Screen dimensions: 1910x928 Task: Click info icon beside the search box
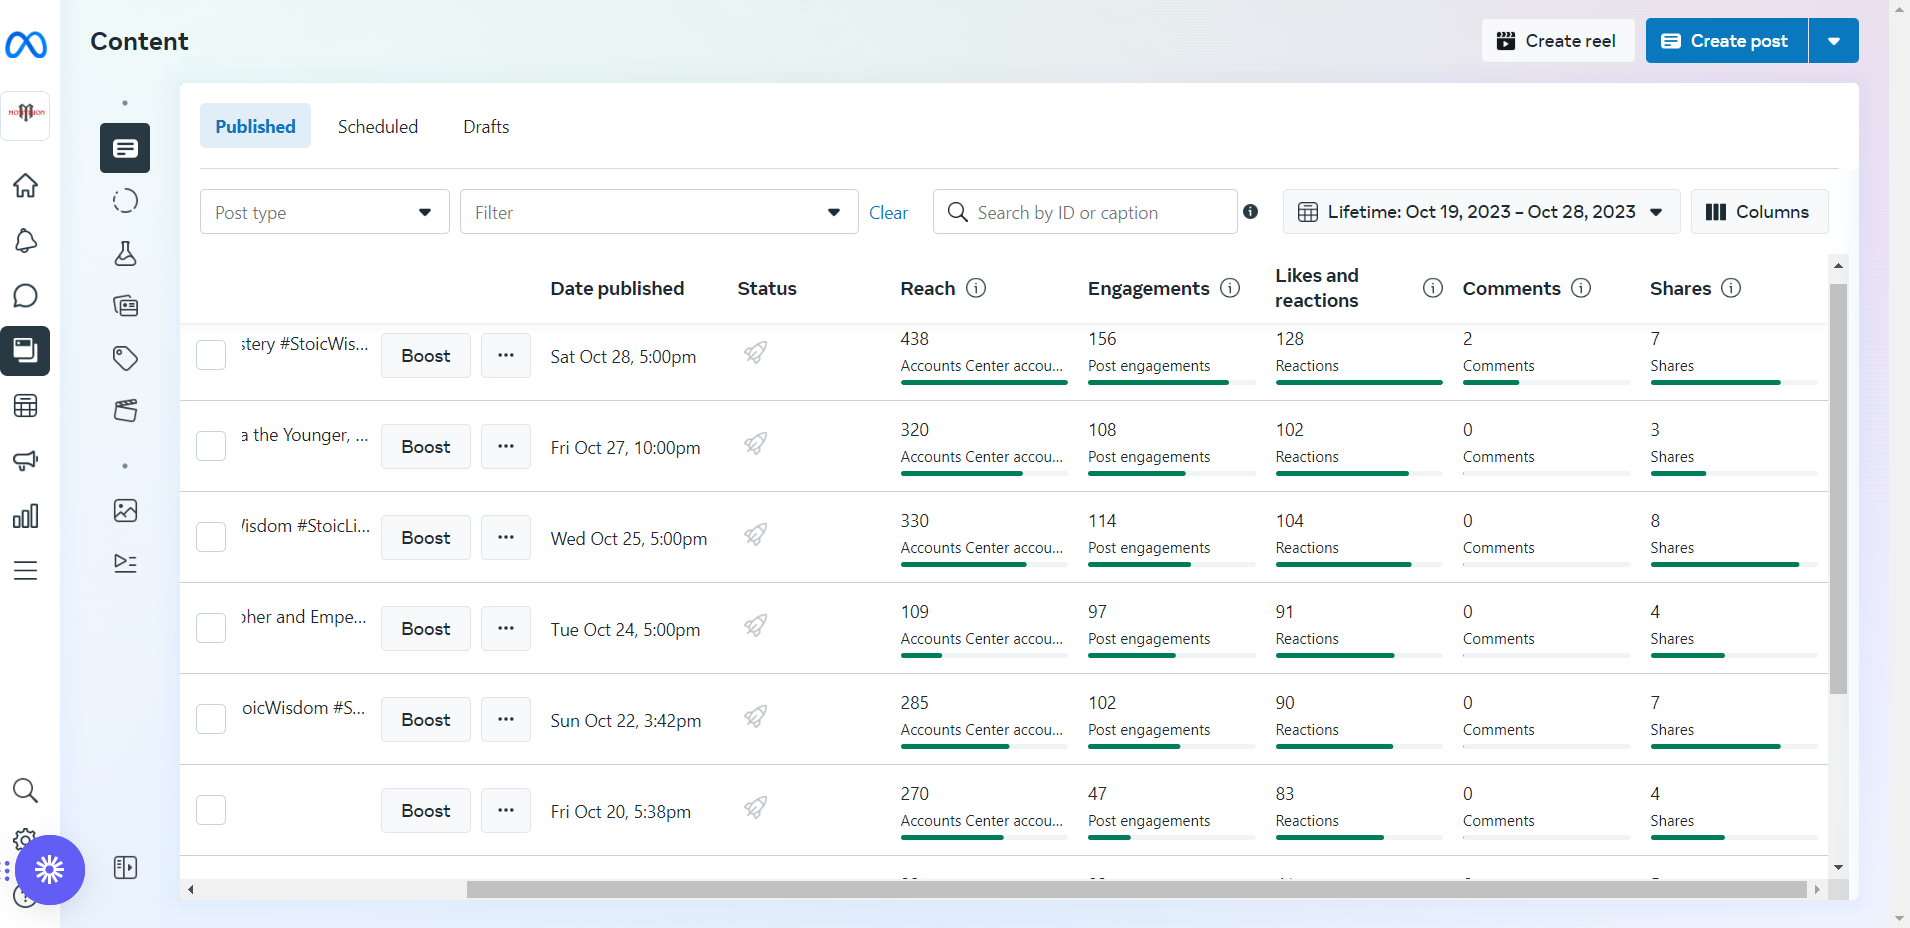pos(1250,212)
